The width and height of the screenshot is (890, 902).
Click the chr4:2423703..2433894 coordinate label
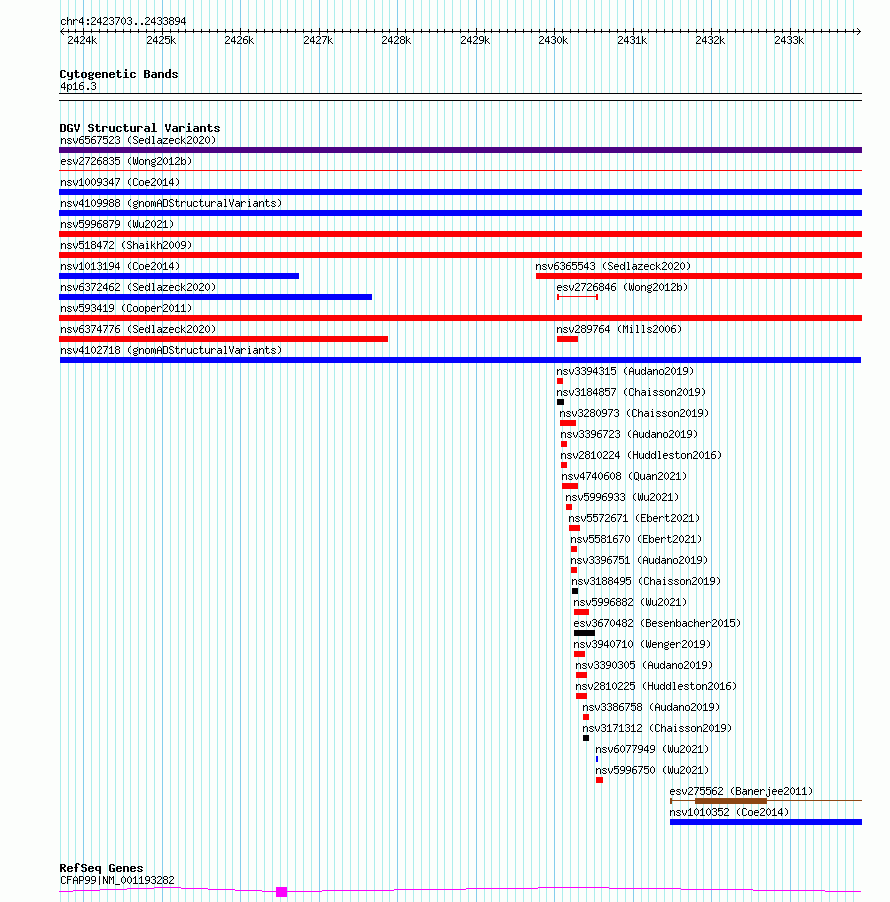pyautogui.click(x=123, y=21)
